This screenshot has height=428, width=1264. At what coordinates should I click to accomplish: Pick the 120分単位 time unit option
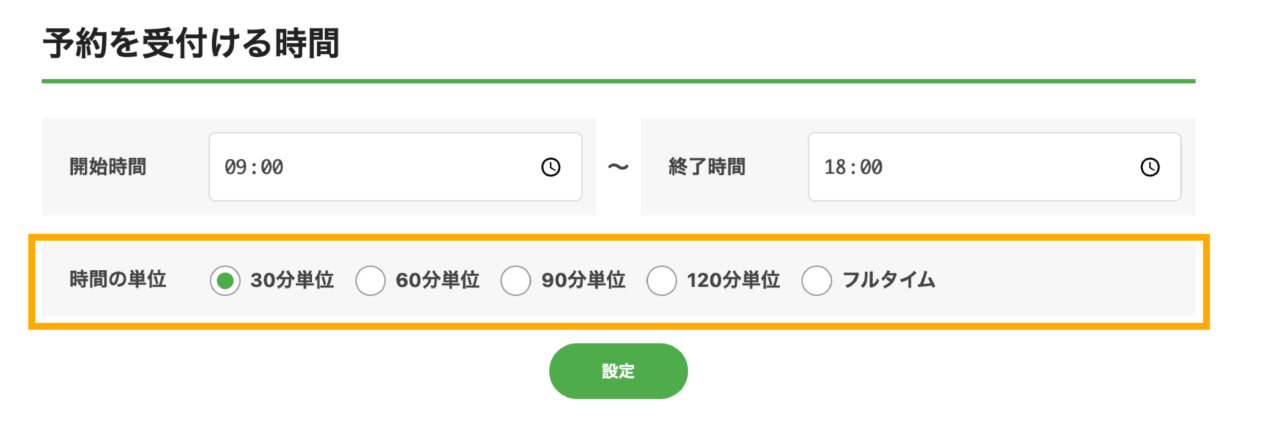pyautogui.click(x=662, y=281)
